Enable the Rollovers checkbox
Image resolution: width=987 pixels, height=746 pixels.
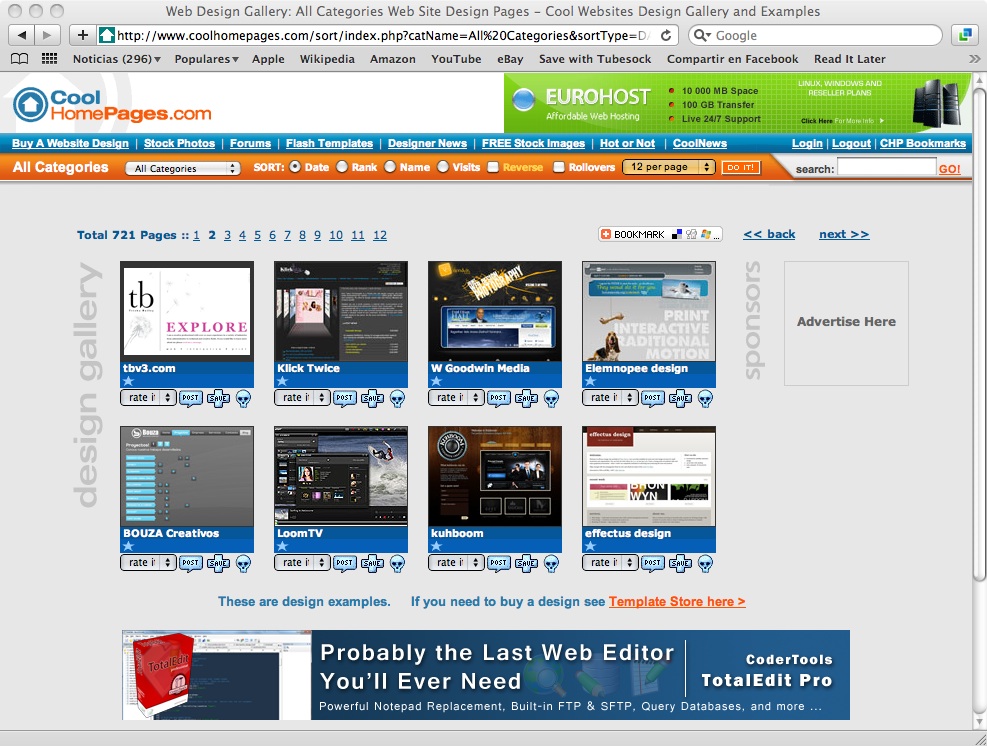point(559,167)
